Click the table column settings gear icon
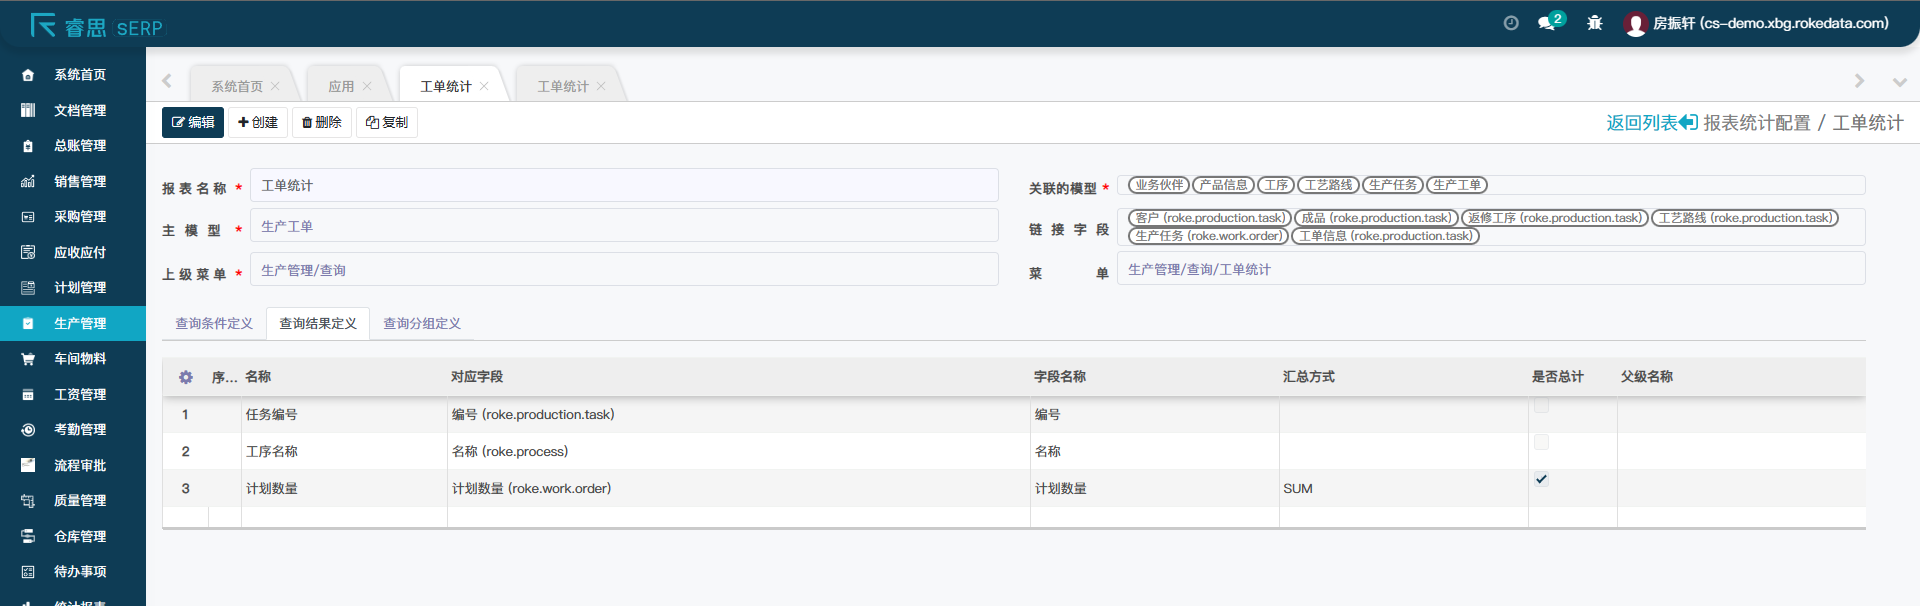The height and width of the screenshot is (606, 1920). (x=186, y=377)
